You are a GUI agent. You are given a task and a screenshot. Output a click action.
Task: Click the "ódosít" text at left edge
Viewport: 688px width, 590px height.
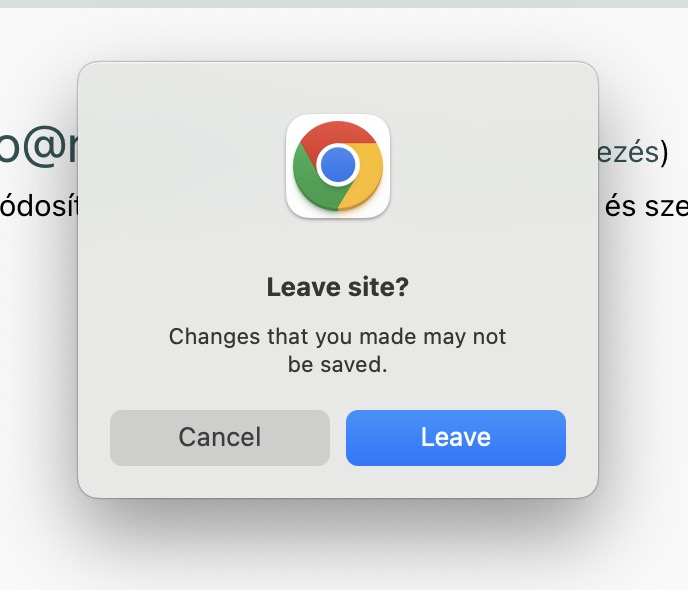pos(39,206)
